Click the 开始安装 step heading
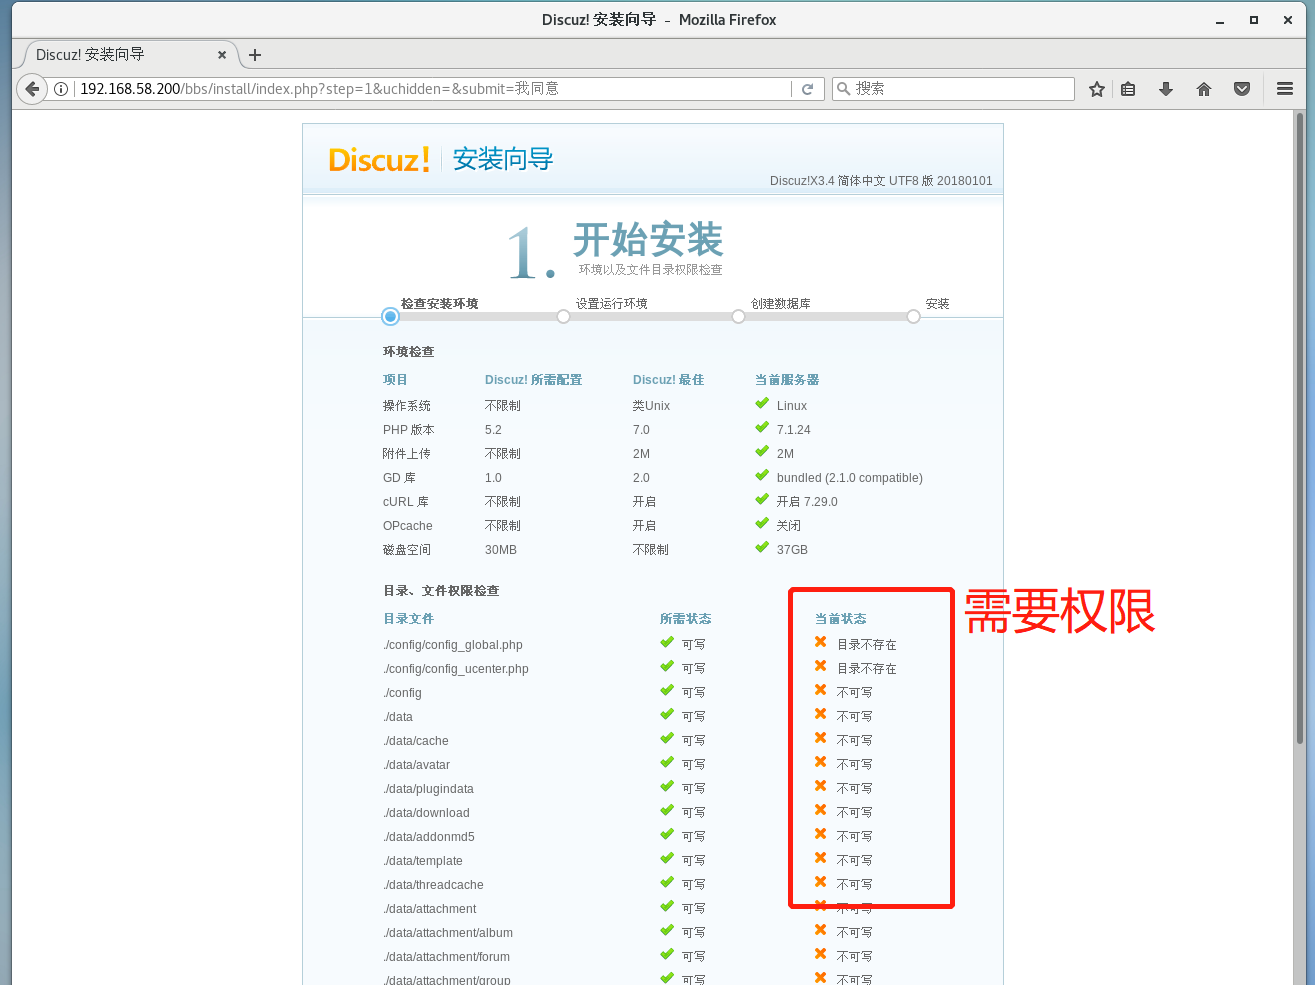 coord(648,240)
